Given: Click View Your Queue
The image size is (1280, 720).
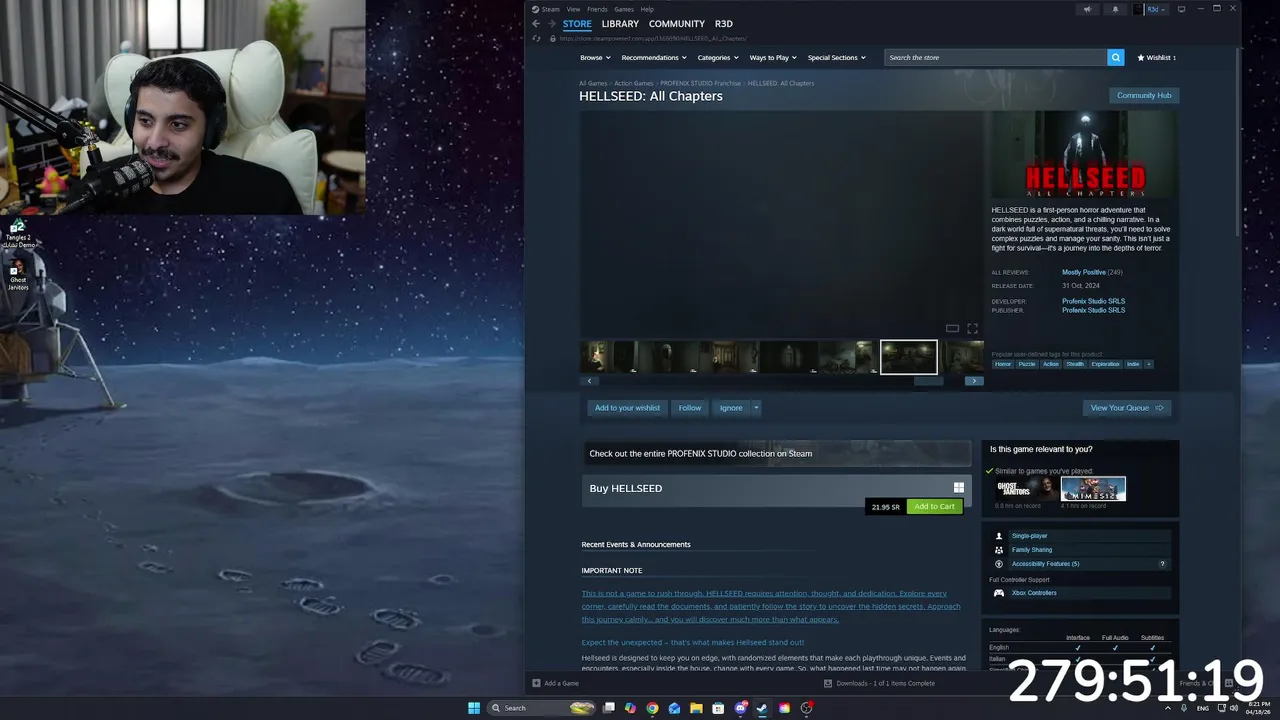Looking at the screenshot, I should pyautogui.click(x=1126, y=408).
